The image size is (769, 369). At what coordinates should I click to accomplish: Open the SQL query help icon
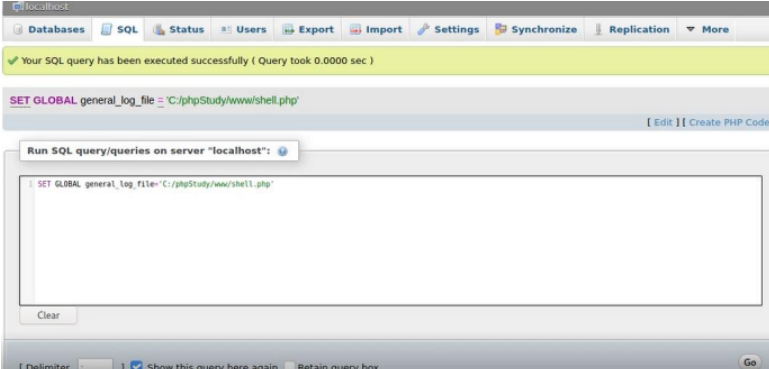click(282, 151)
